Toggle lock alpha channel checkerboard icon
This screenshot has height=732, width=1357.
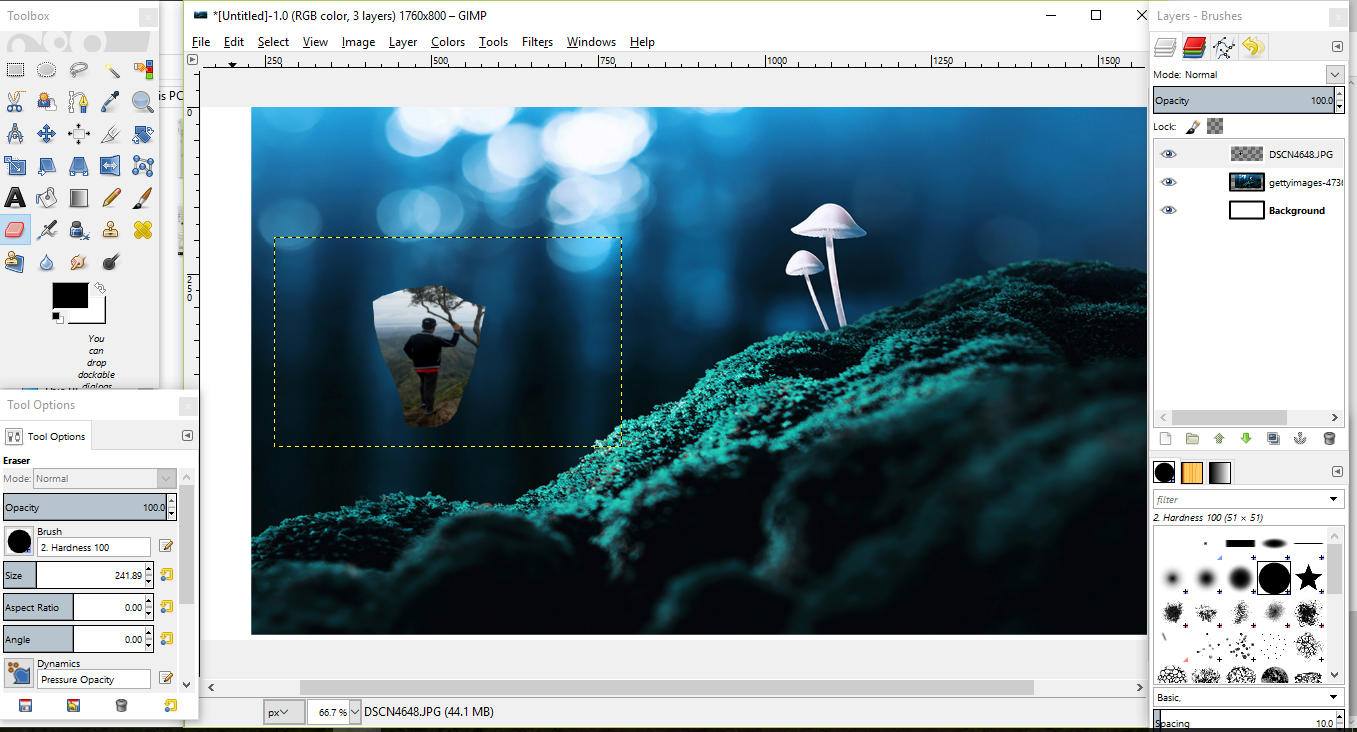[1215, 127]
